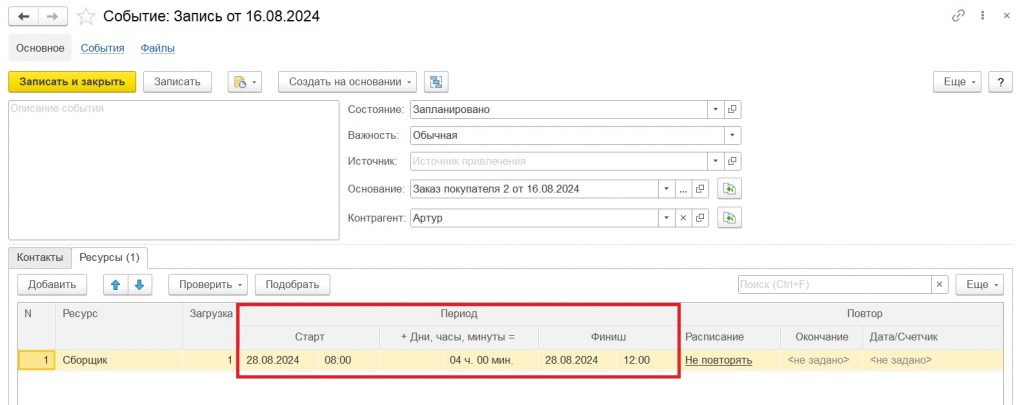Viewport: 1024px width, 405px height.
Task: Copy link via the chain icon
Action: [959, 16]
